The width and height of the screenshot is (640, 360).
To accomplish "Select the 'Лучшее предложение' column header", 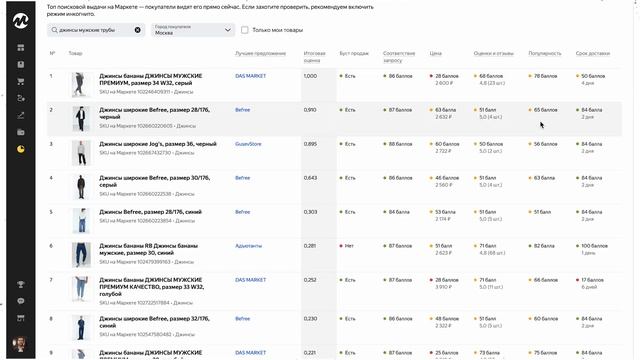I will [260, 53].
